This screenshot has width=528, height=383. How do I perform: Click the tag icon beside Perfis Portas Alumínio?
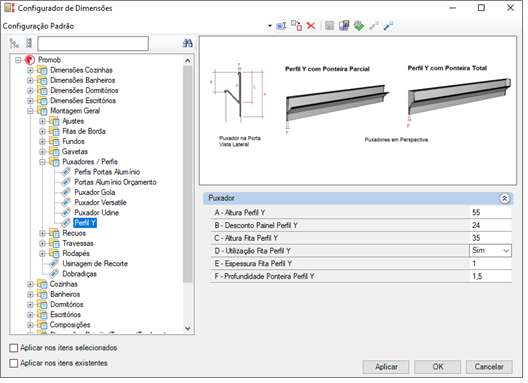pyautogui.click(x=66, y=173)
